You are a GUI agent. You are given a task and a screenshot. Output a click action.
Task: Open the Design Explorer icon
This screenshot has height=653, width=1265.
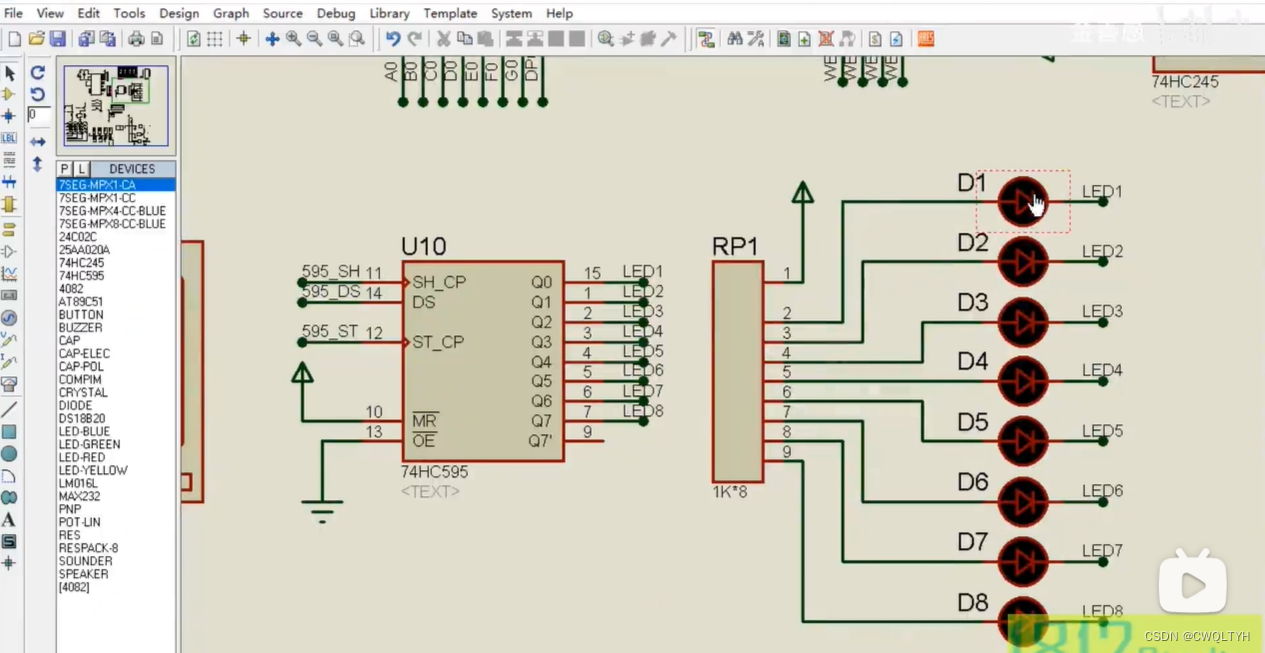click(x=784, y=39)
